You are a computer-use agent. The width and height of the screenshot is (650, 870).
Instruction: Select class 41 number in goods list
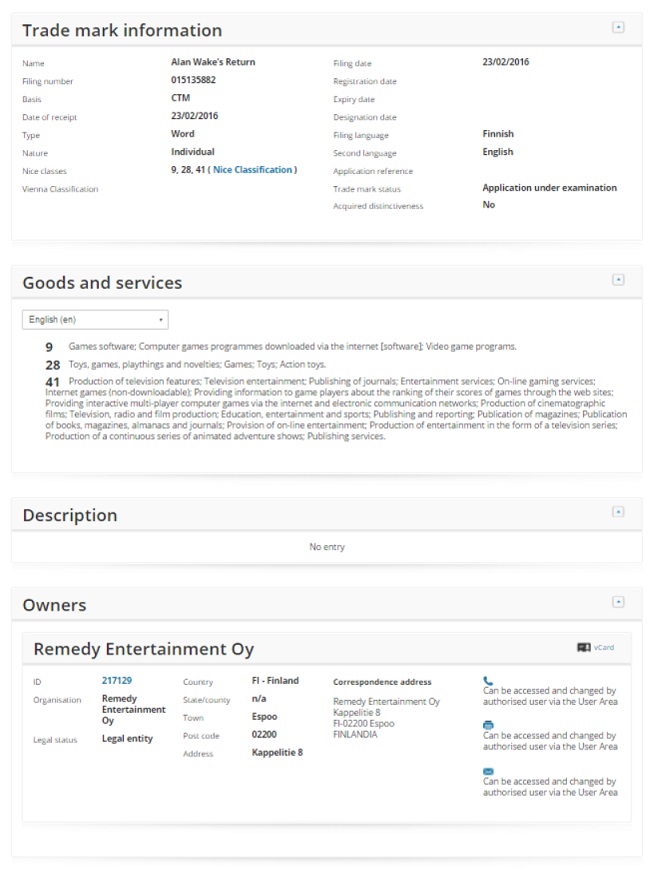[x=52, y=382]
